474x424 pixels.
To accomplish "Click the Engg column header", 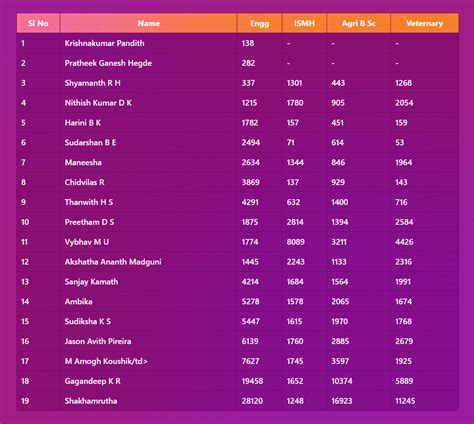I will tap(260, 23).
